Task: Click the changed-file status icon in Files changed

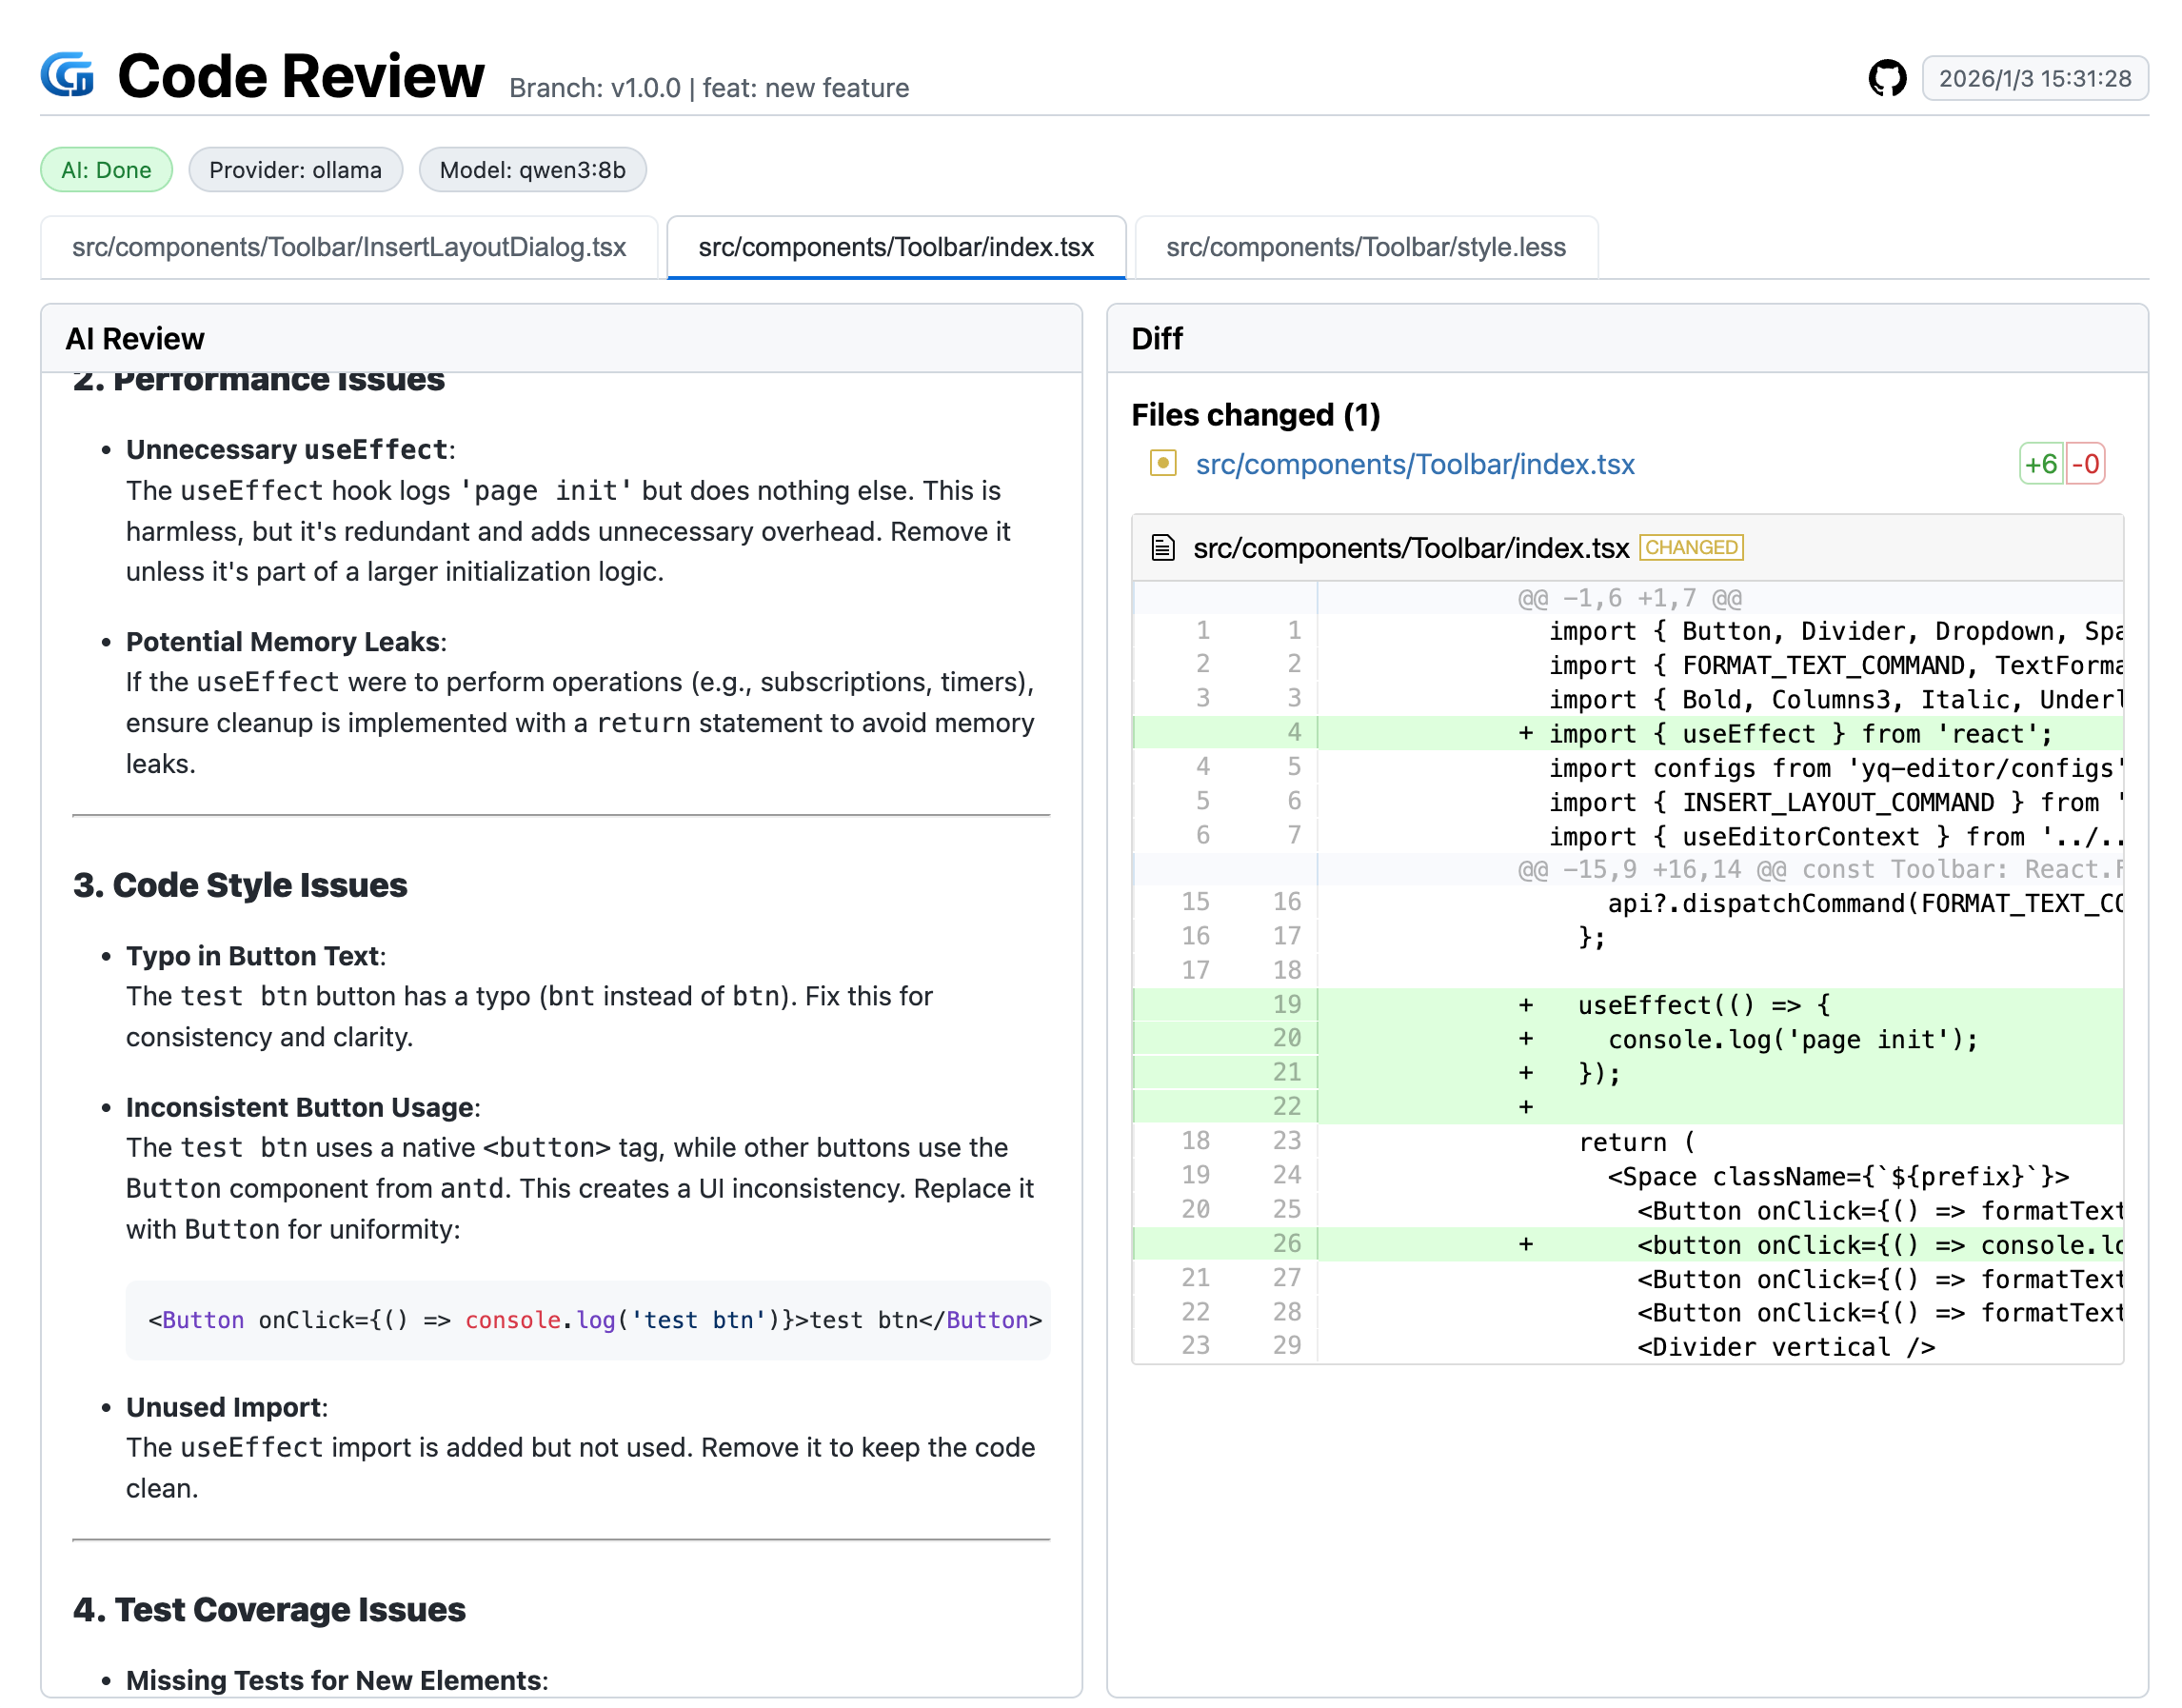Action: point(1162,463)
